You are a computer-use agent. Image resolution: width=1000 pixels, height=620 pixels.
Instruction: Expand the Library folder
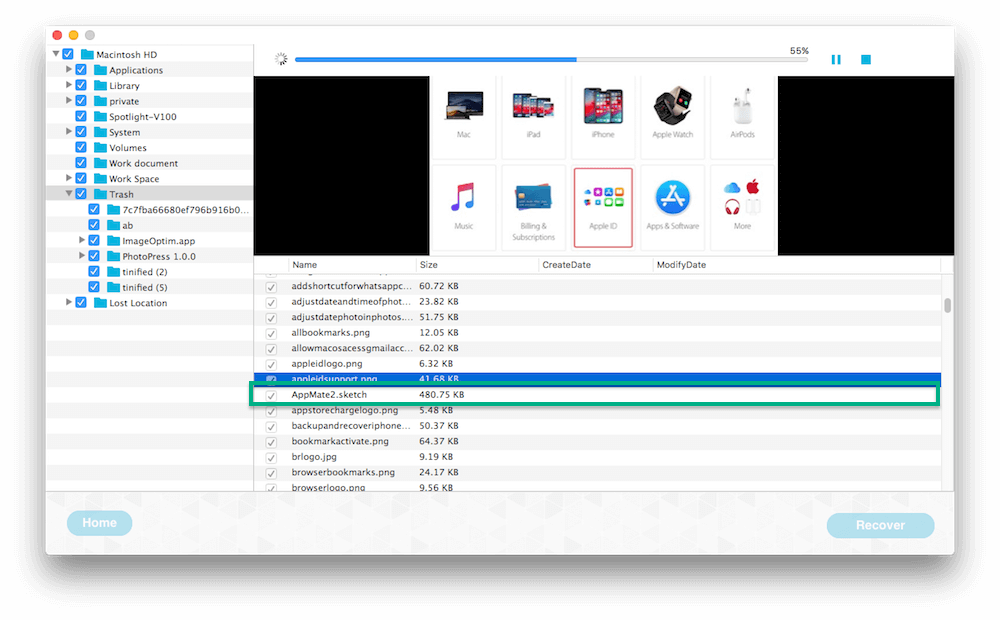(x=69, y=84)
